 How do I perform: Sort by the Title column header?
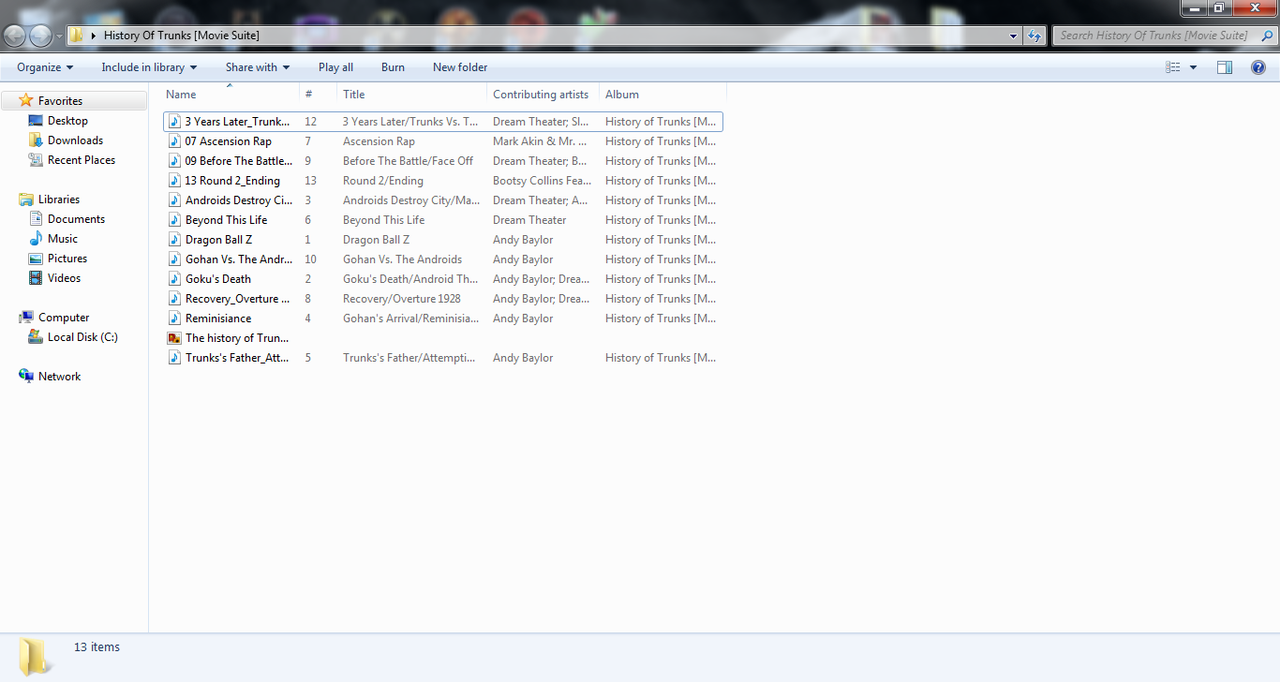coord(412,94)
